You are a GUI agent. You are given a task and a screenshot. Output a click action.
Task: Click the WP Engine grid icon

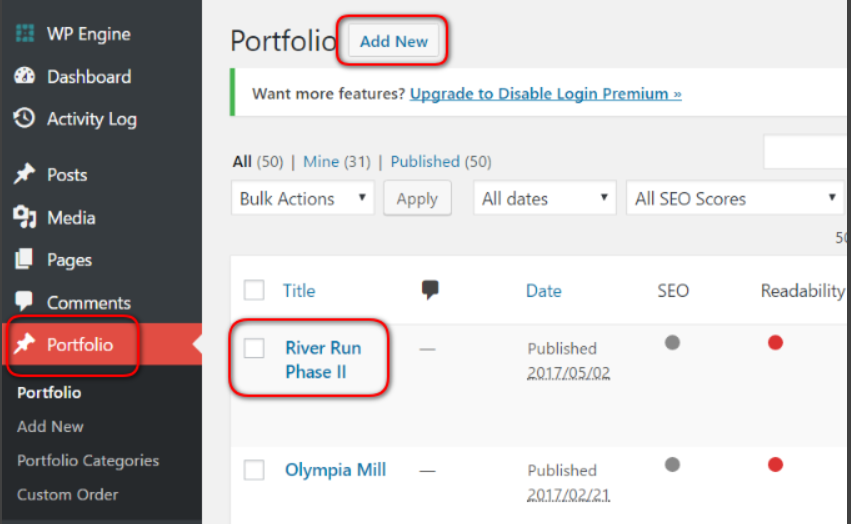pyautogui.click(x=24, y=33)
